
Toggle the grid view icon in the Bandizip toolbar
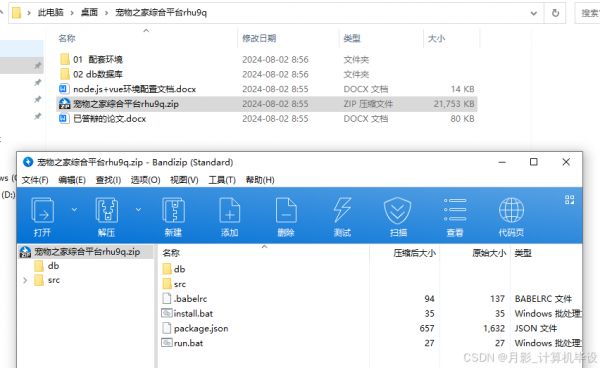(x=569, y=199)
